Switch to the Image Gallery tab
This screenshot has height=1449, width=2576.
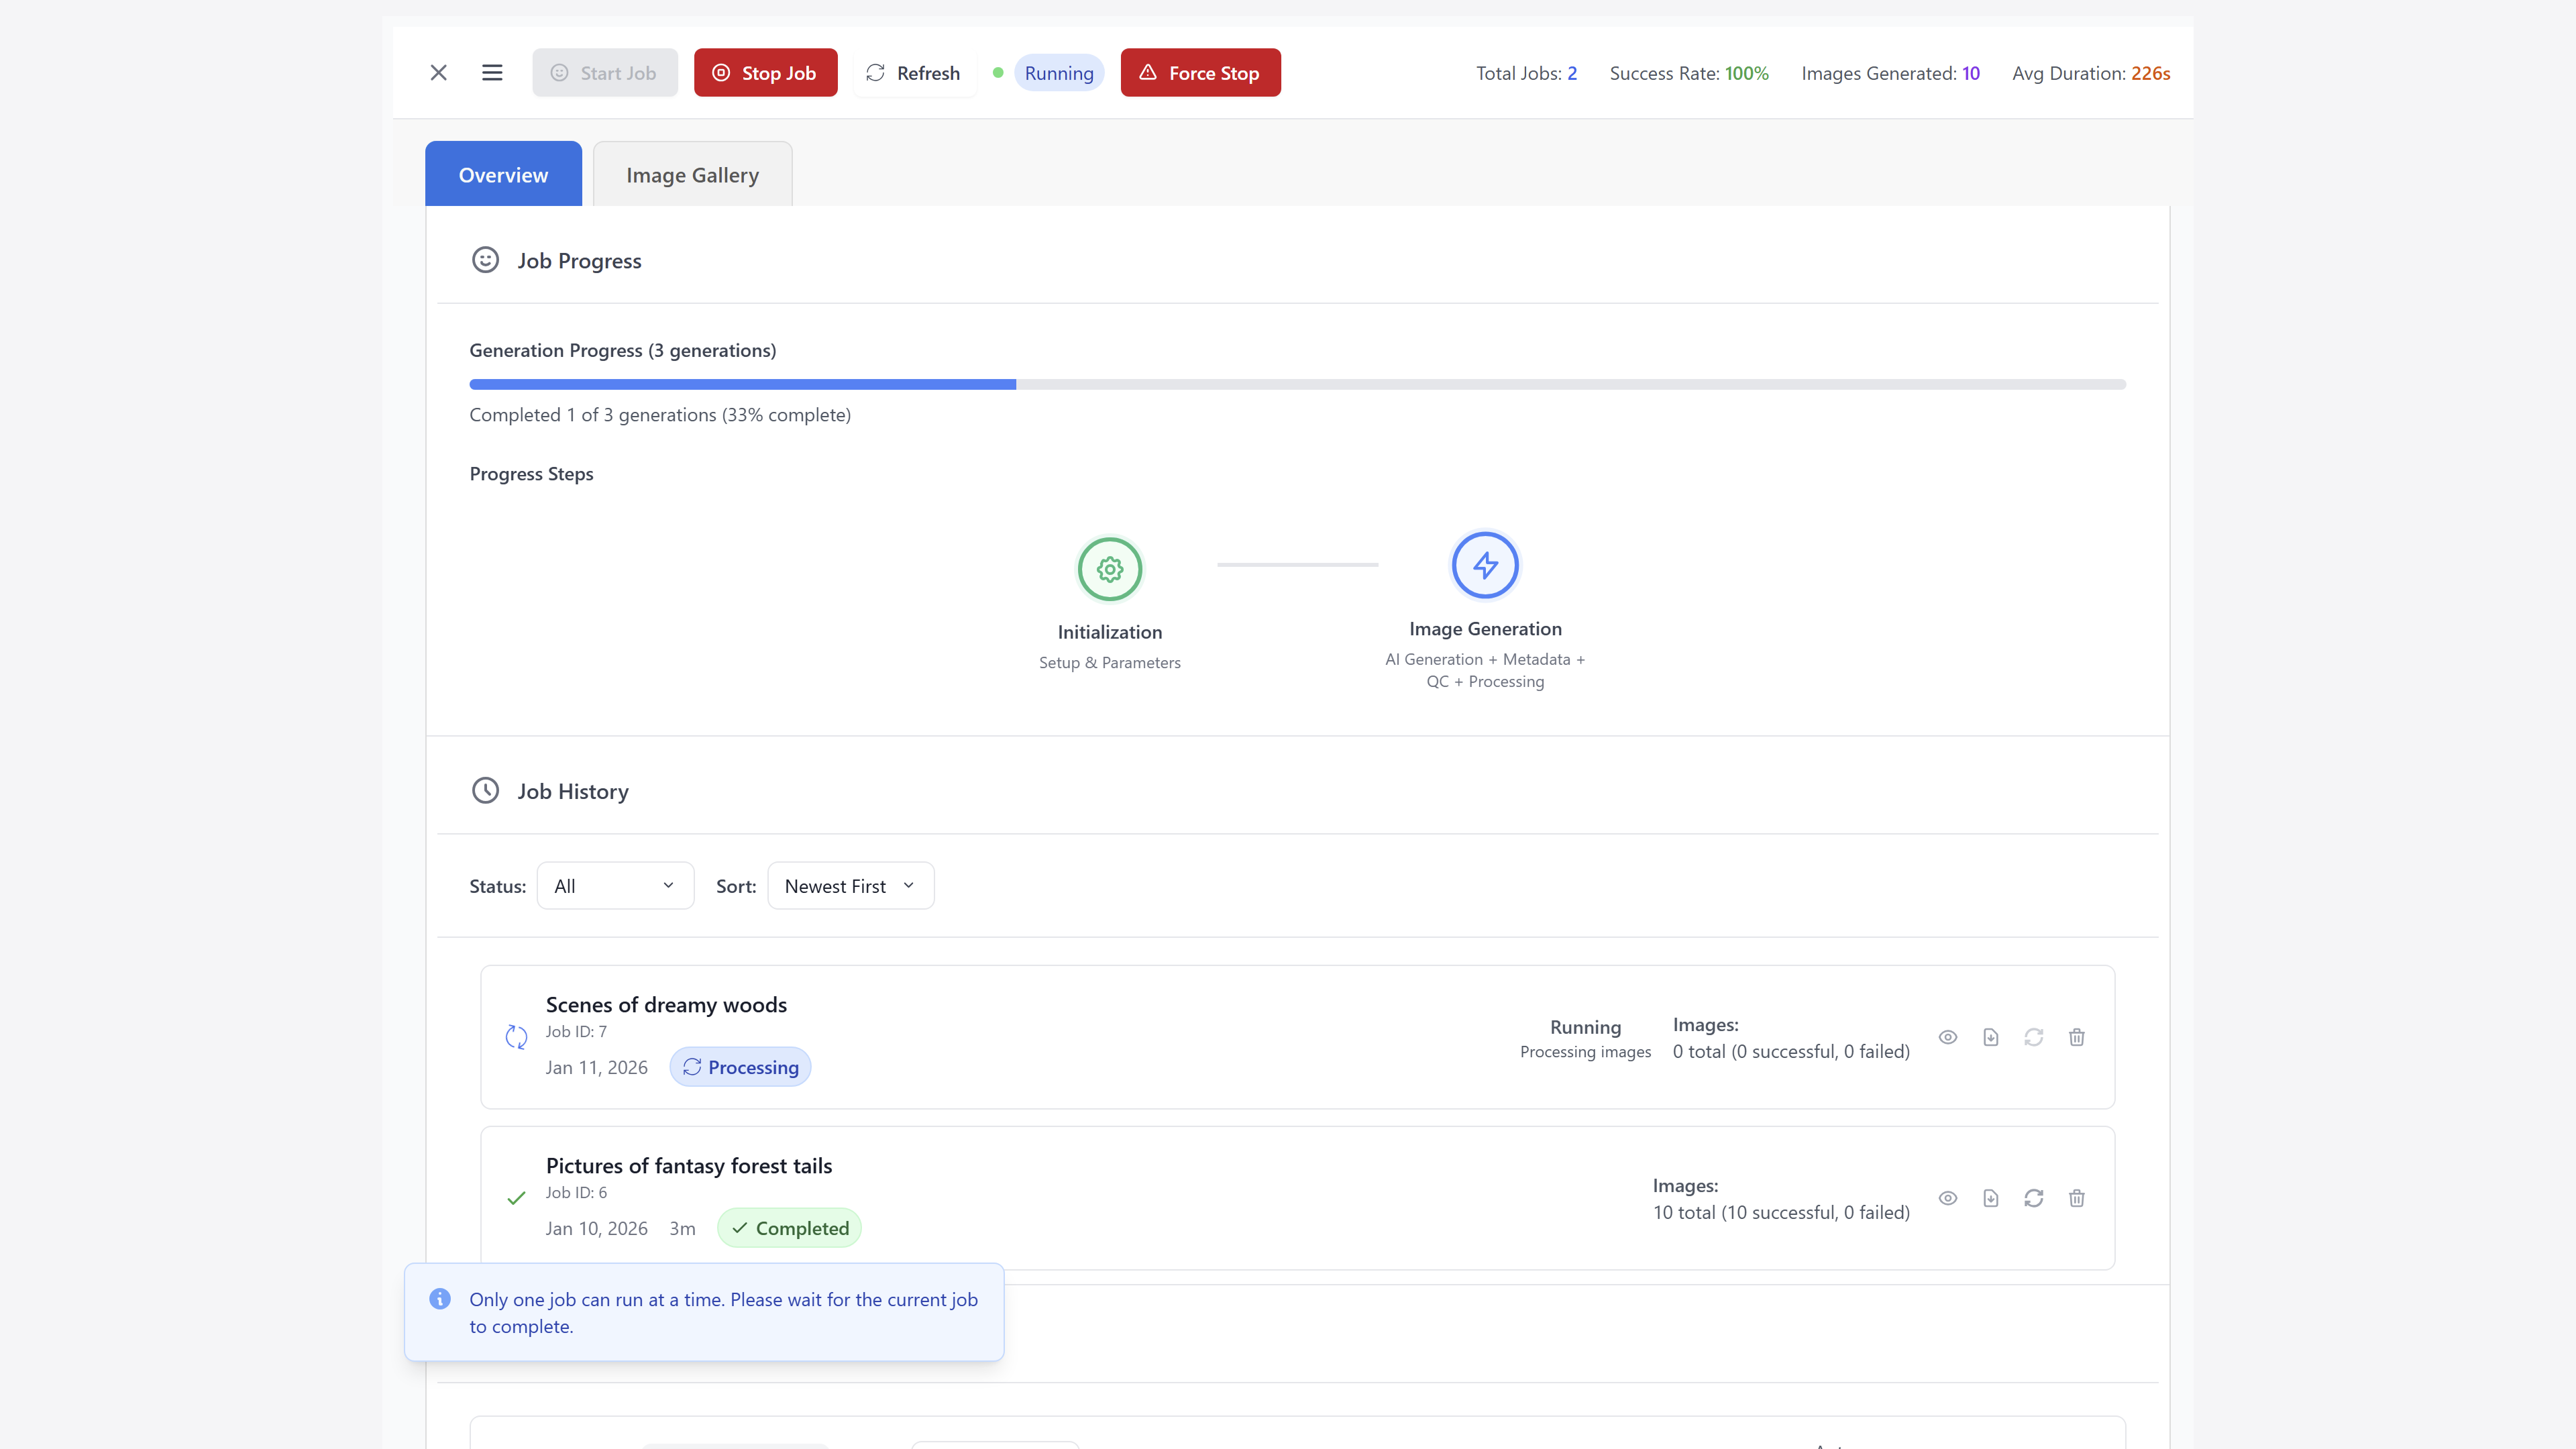(692, 175)
